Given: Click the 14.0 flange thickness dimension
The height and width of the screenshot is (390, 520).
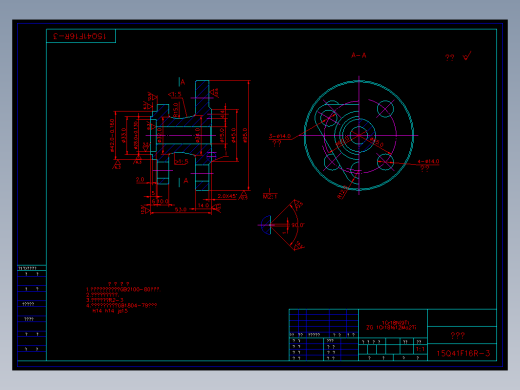Looking at the screenshot, I should tap(203, 205).
